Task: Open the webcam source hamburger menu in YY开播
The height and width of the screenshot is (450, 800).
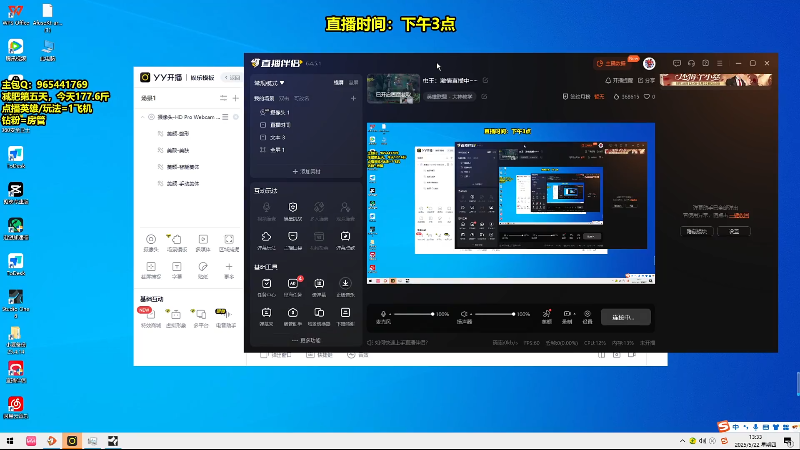Action: pyautogui.click(x=225, y=117)
